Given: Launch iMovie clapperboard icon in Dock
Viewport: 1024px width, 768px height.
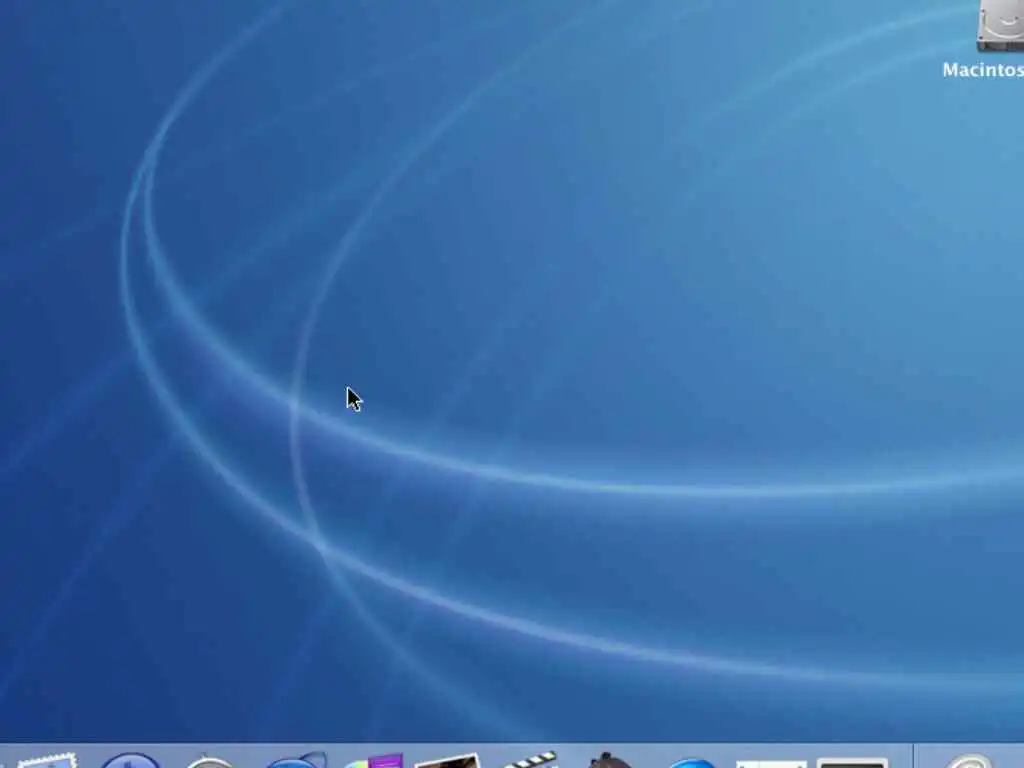Looking at the screenshot, I should click(x=530, y=760).
